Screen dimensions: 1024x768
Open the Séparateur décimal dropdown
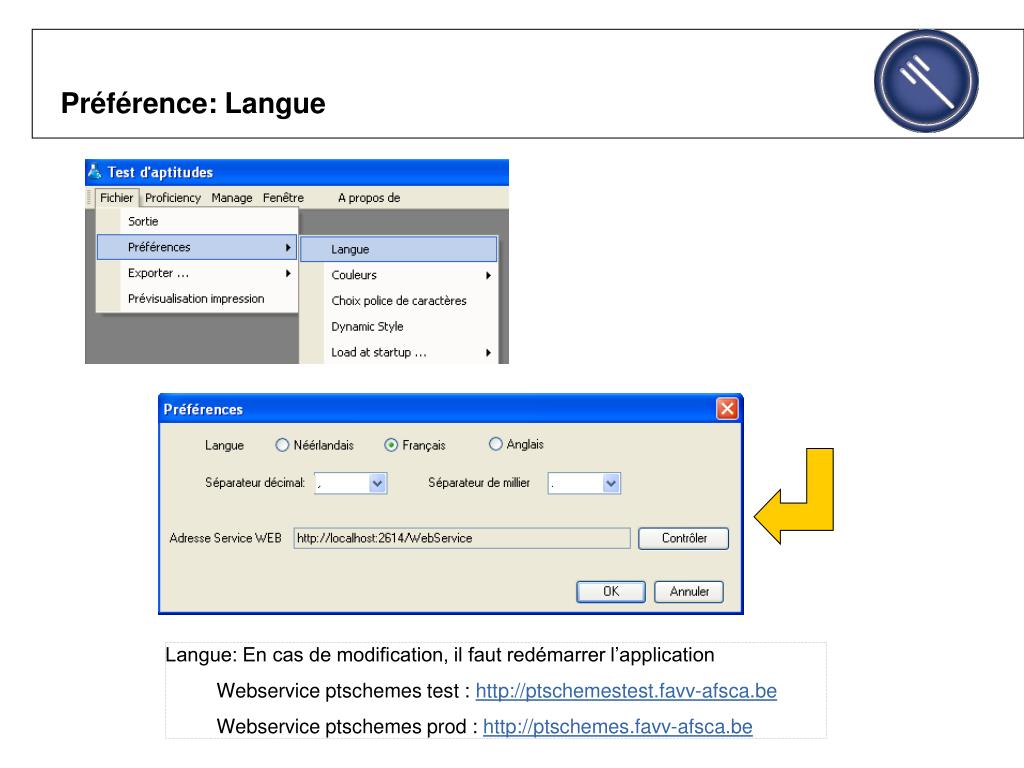(x=377, y=483)
